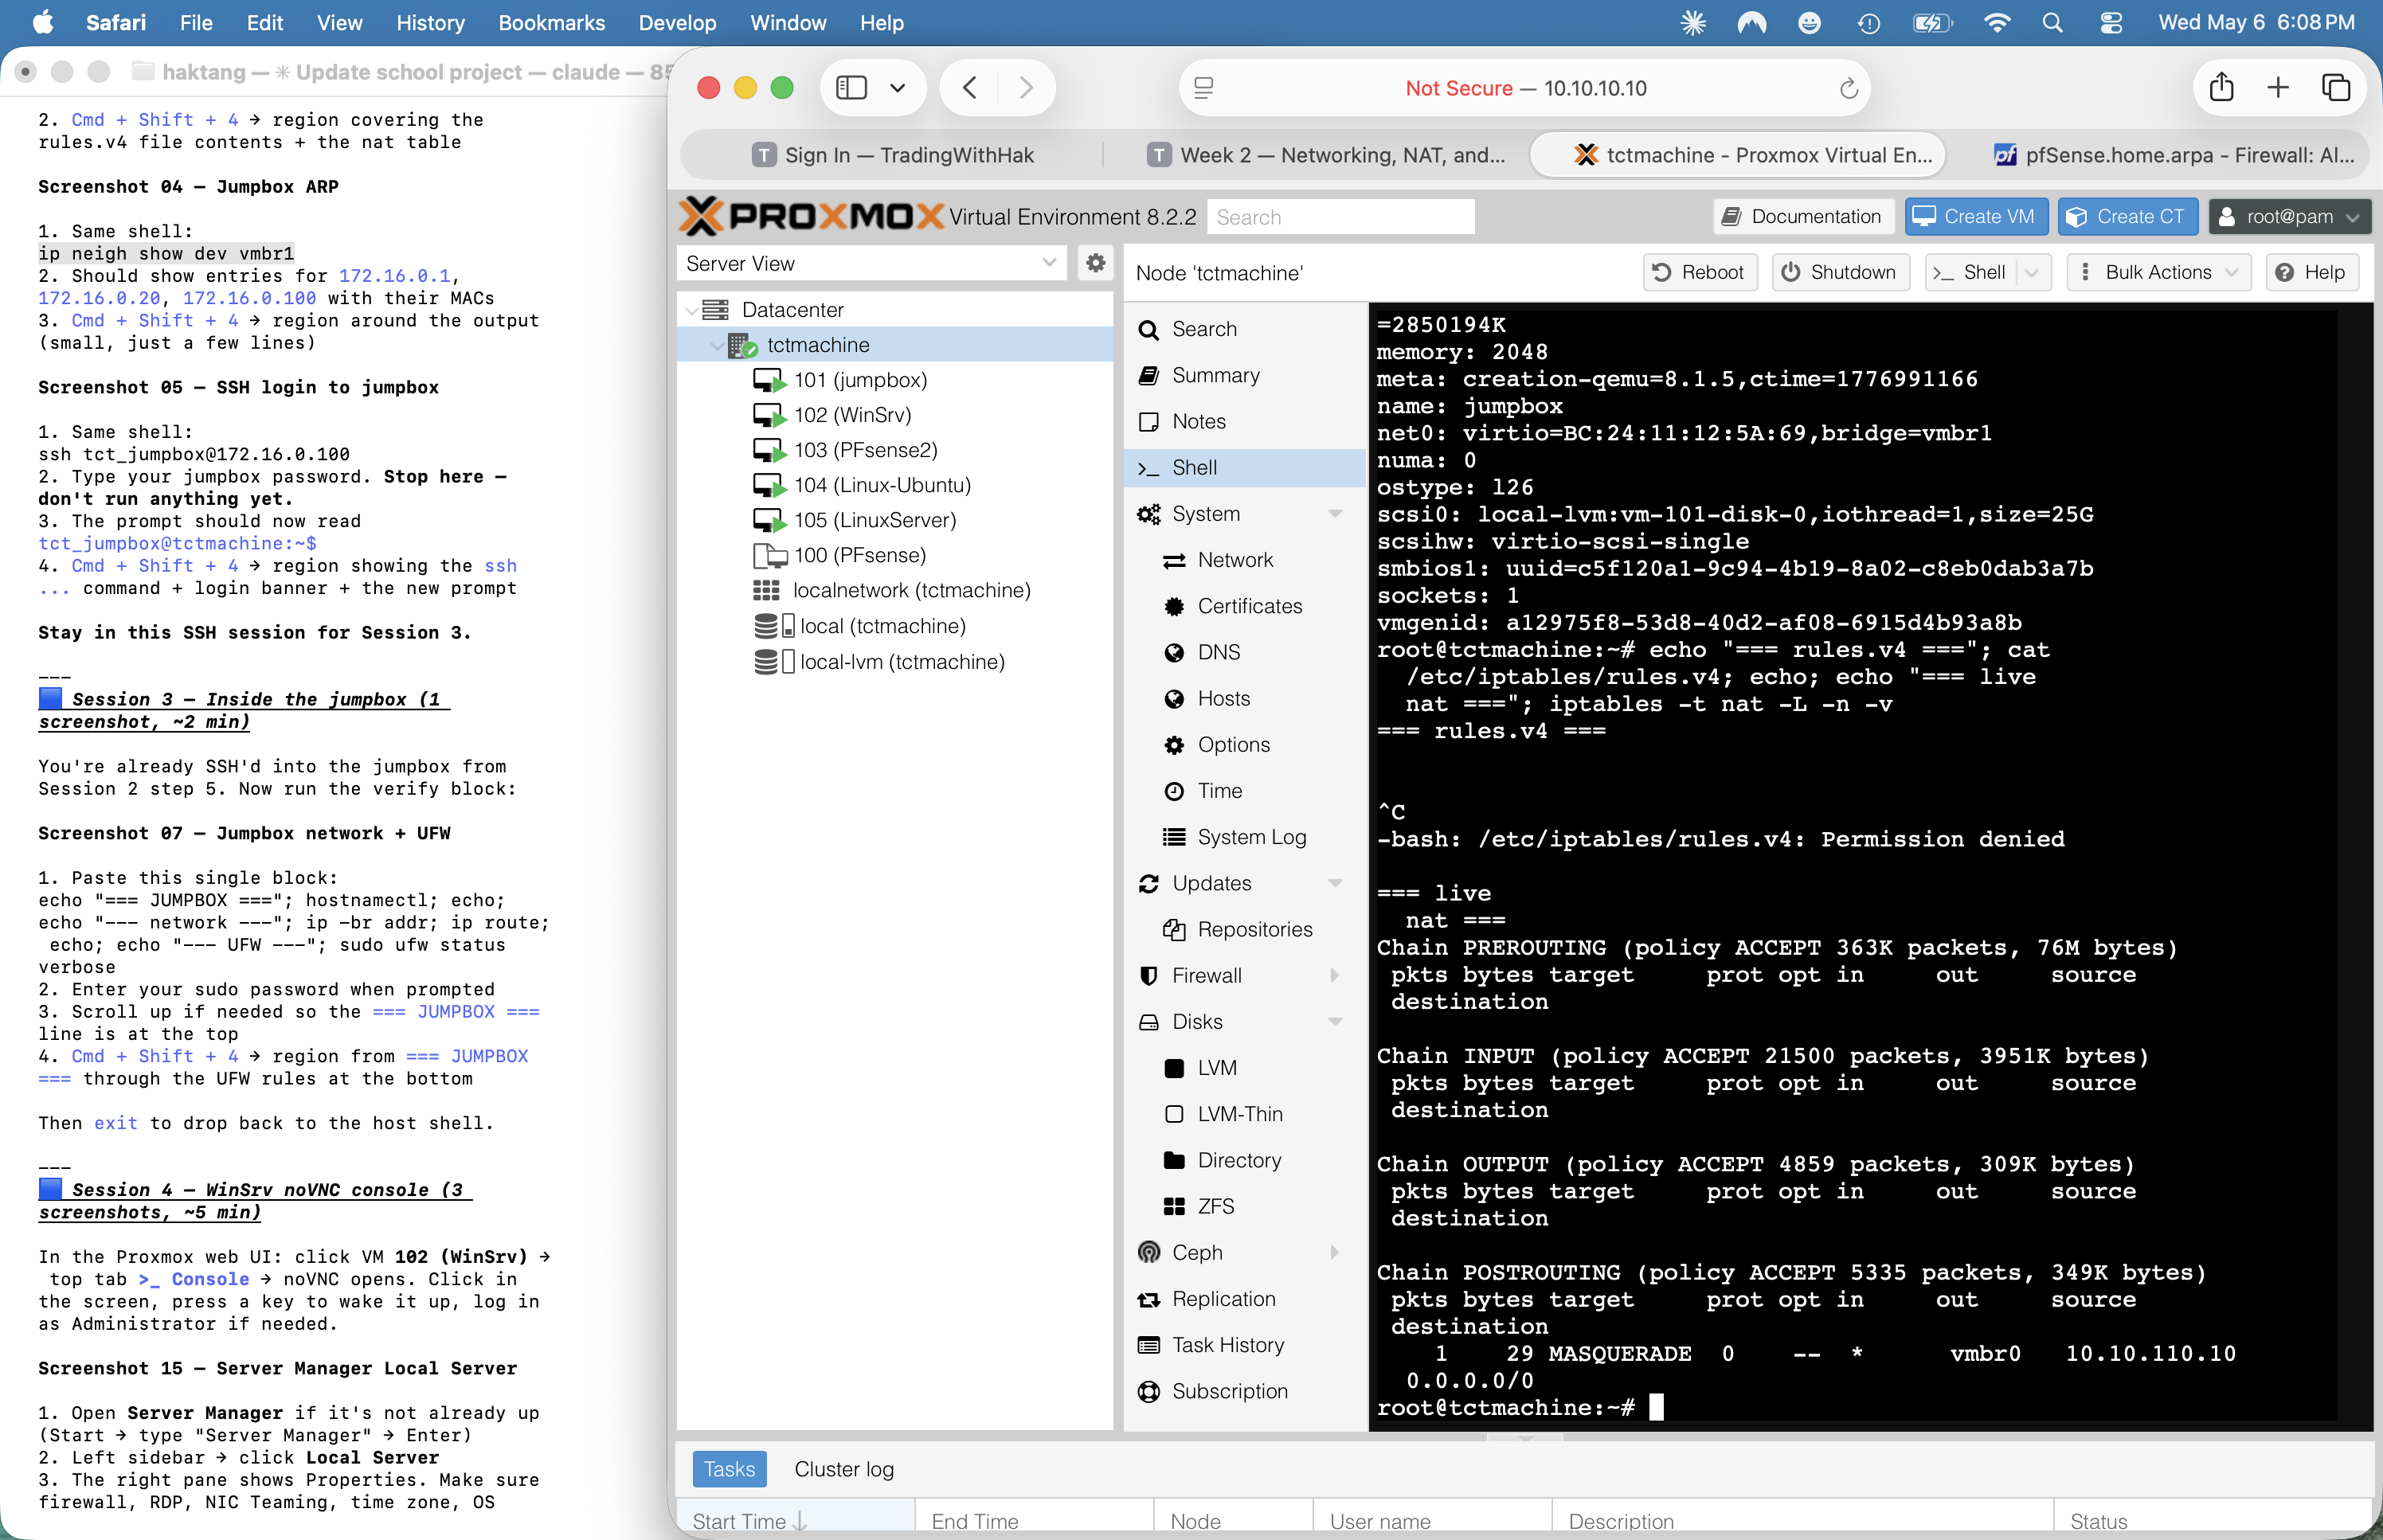Expand the Firewall section arrow
Image resolution: width=2383 pixels, height=1540 pixels.
(1335, 975)
